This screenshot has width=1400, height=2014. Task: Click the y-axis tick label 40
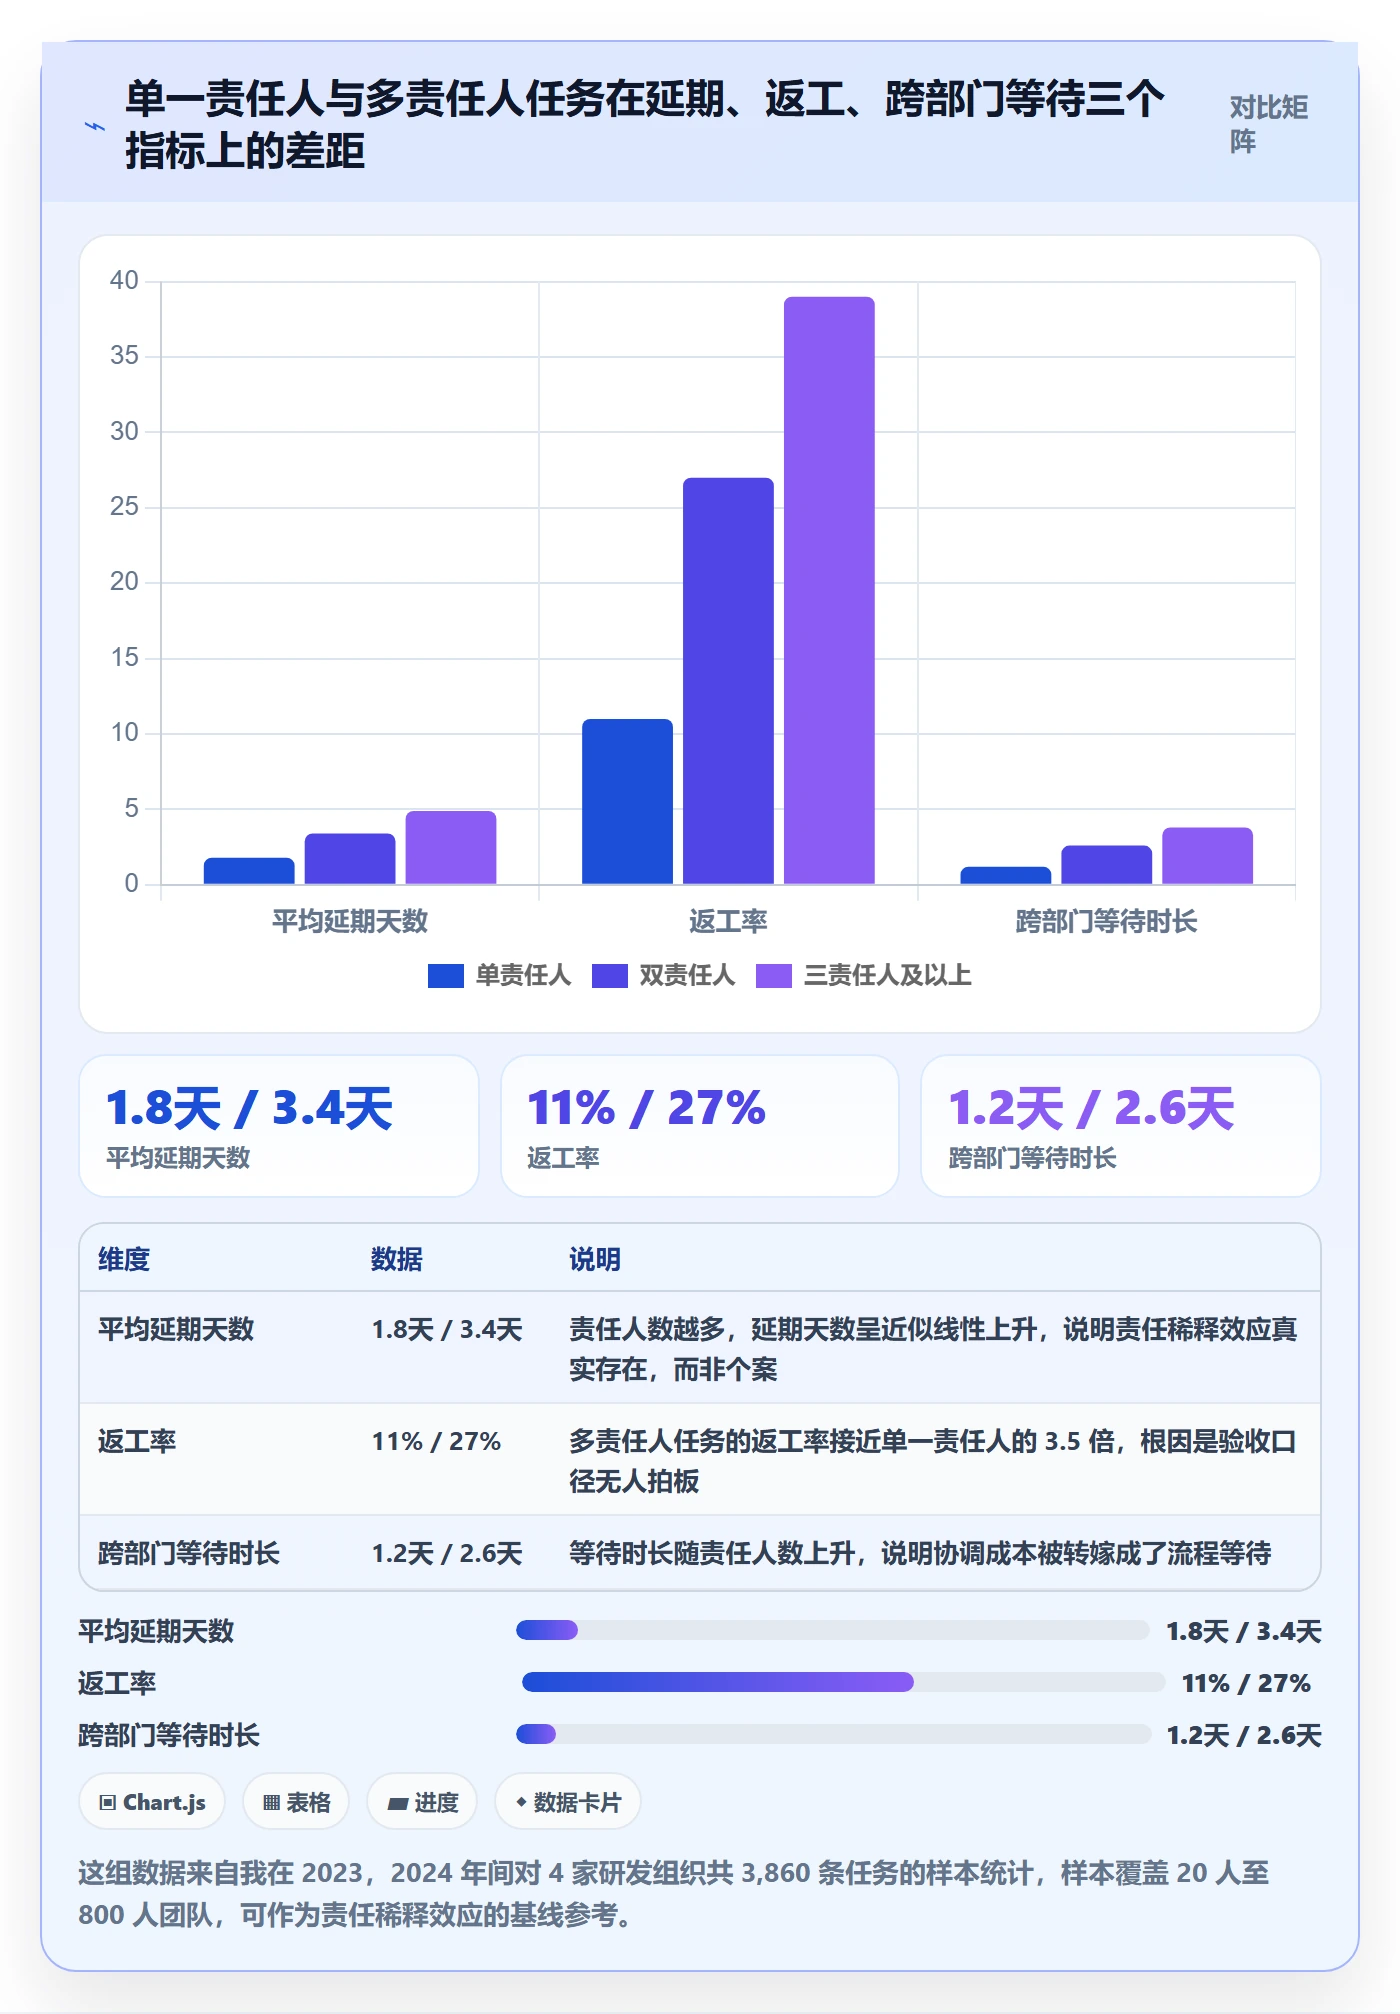point(124,280)
